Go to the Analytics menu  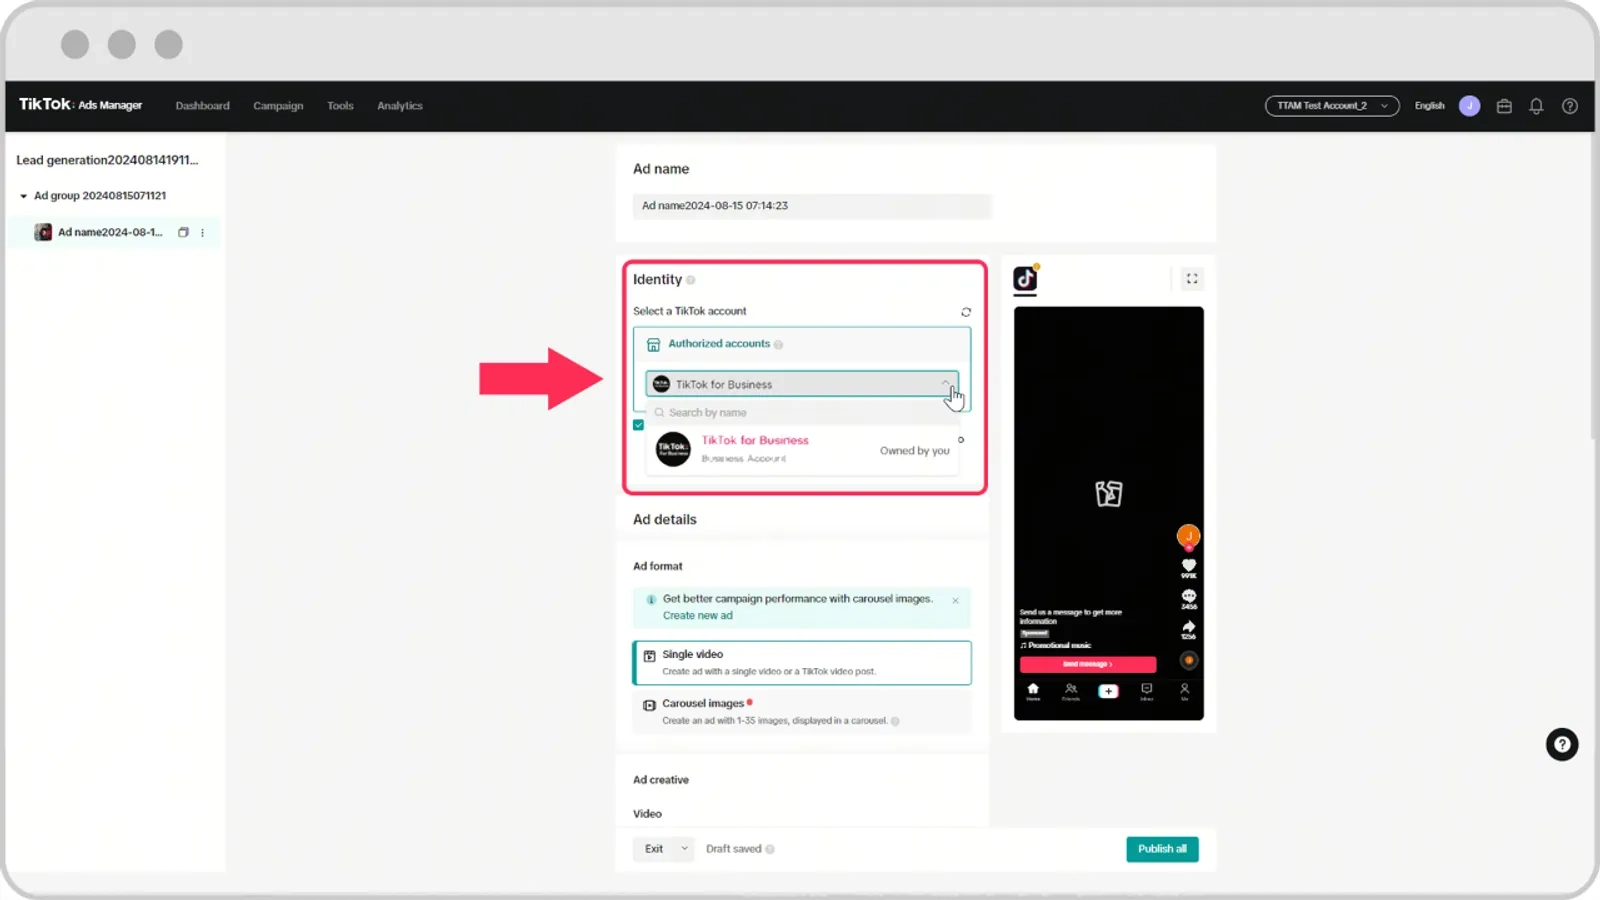click(400, 106)
